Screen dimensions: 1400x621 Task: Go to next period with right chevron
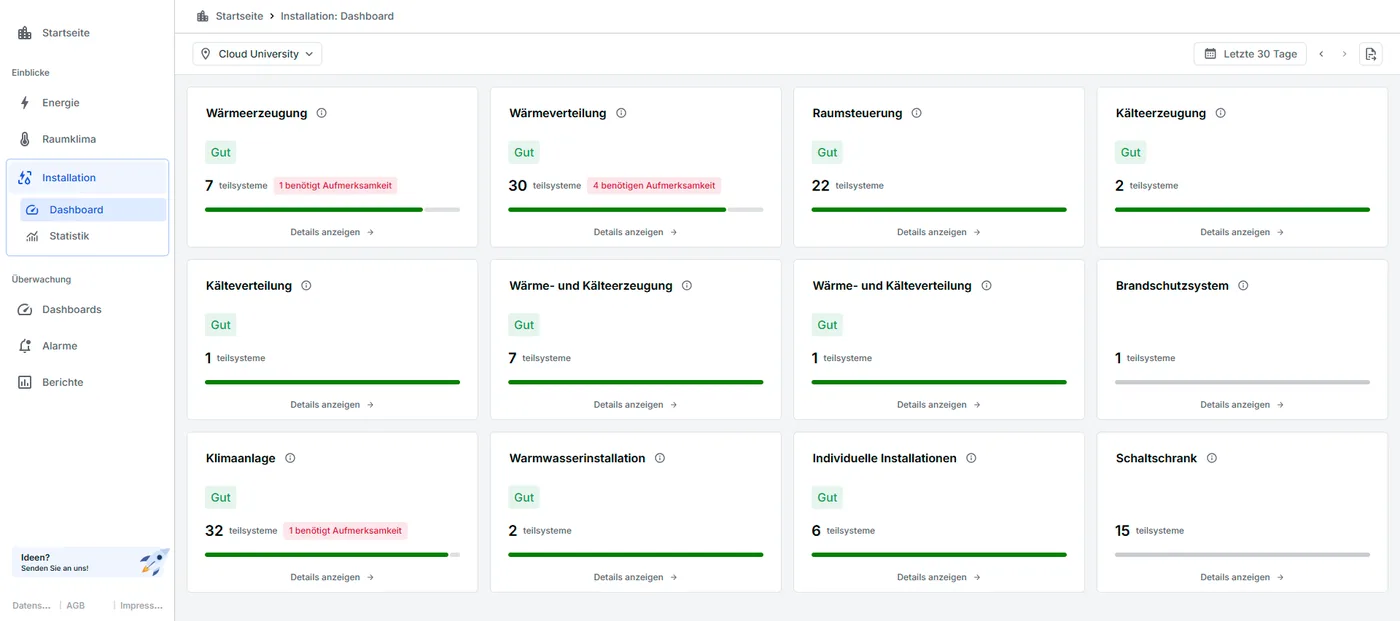tap(1344, 54)
